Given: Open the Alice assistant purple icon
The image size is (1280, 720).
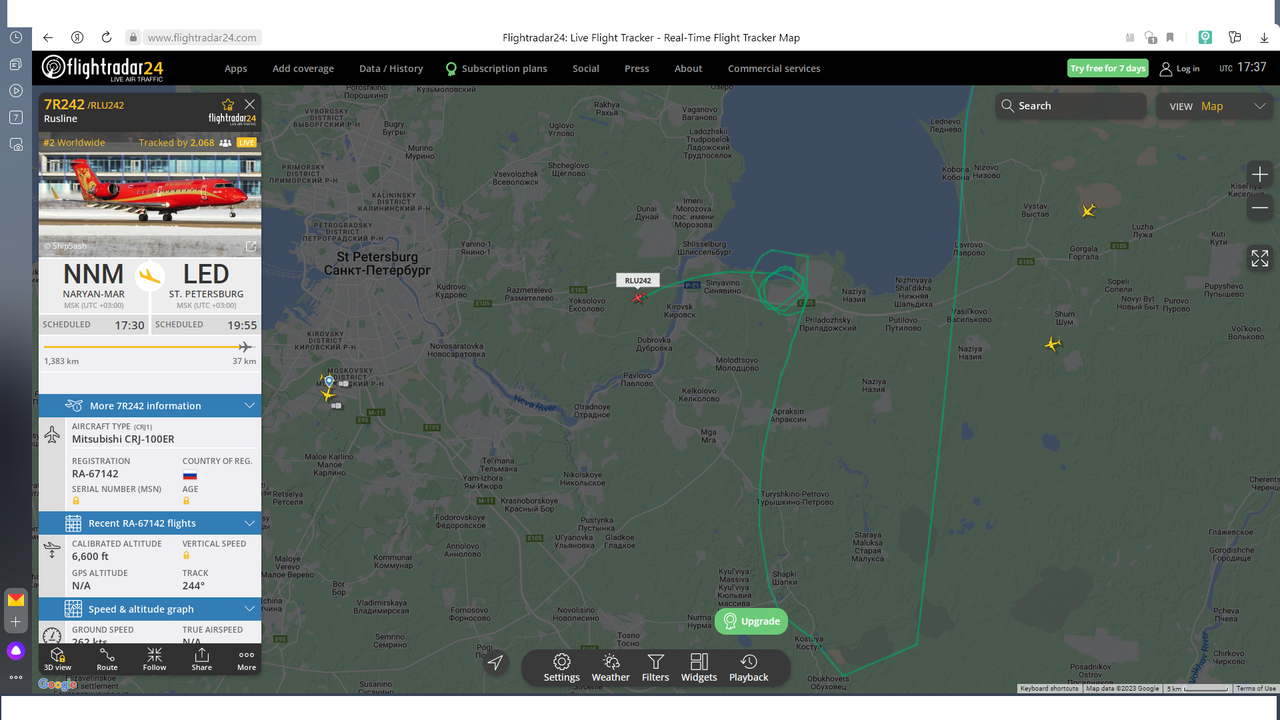Looking at the screenshot, I should pyautogui.click(x=16, y=651).
